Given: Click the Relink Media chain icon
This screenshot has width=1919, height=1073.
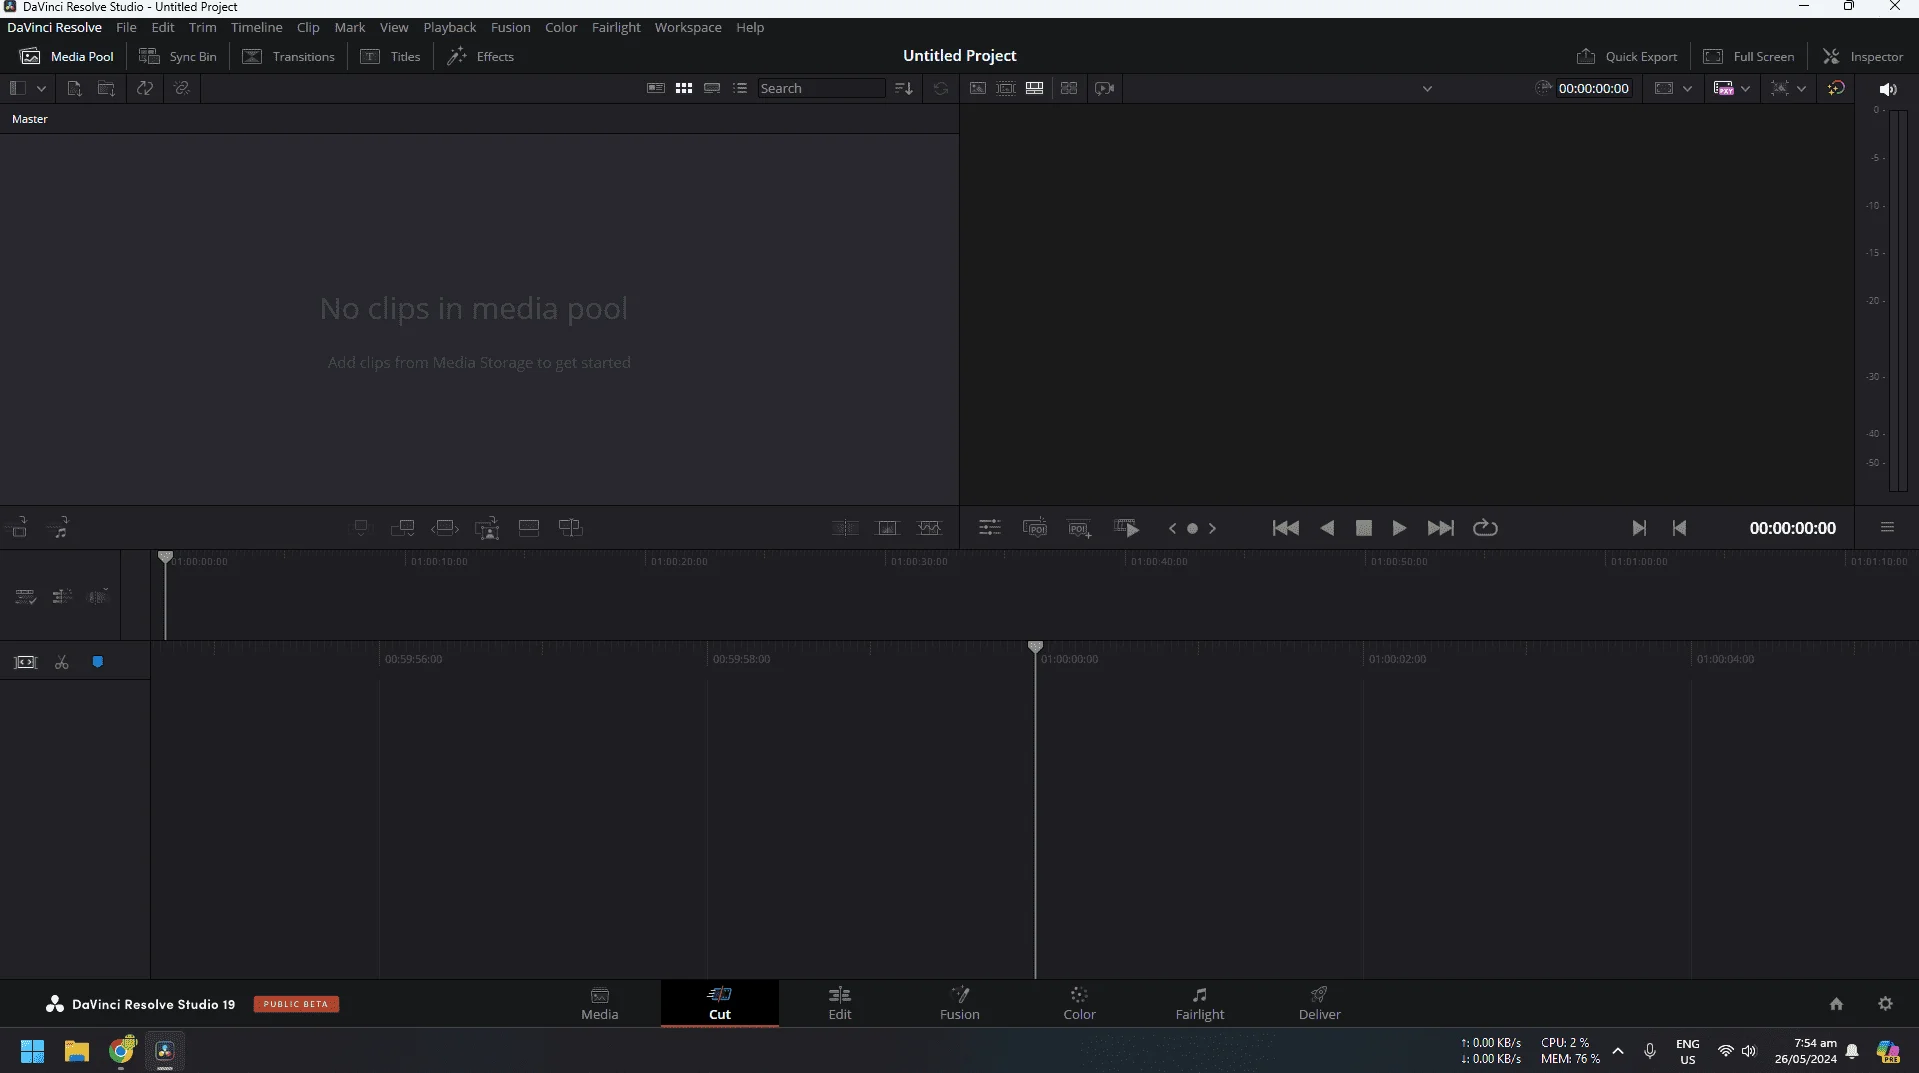Looking at the screenshot, I should (x=182, y=88).
